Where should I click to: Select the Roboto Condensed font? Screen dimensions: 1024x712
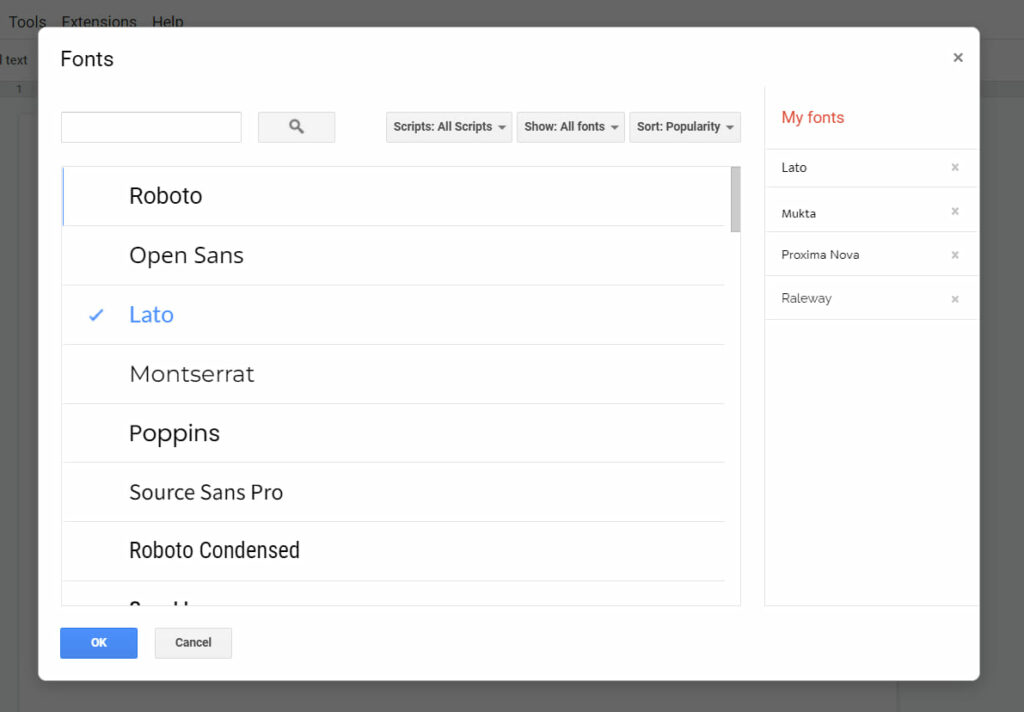coord(394,551)
